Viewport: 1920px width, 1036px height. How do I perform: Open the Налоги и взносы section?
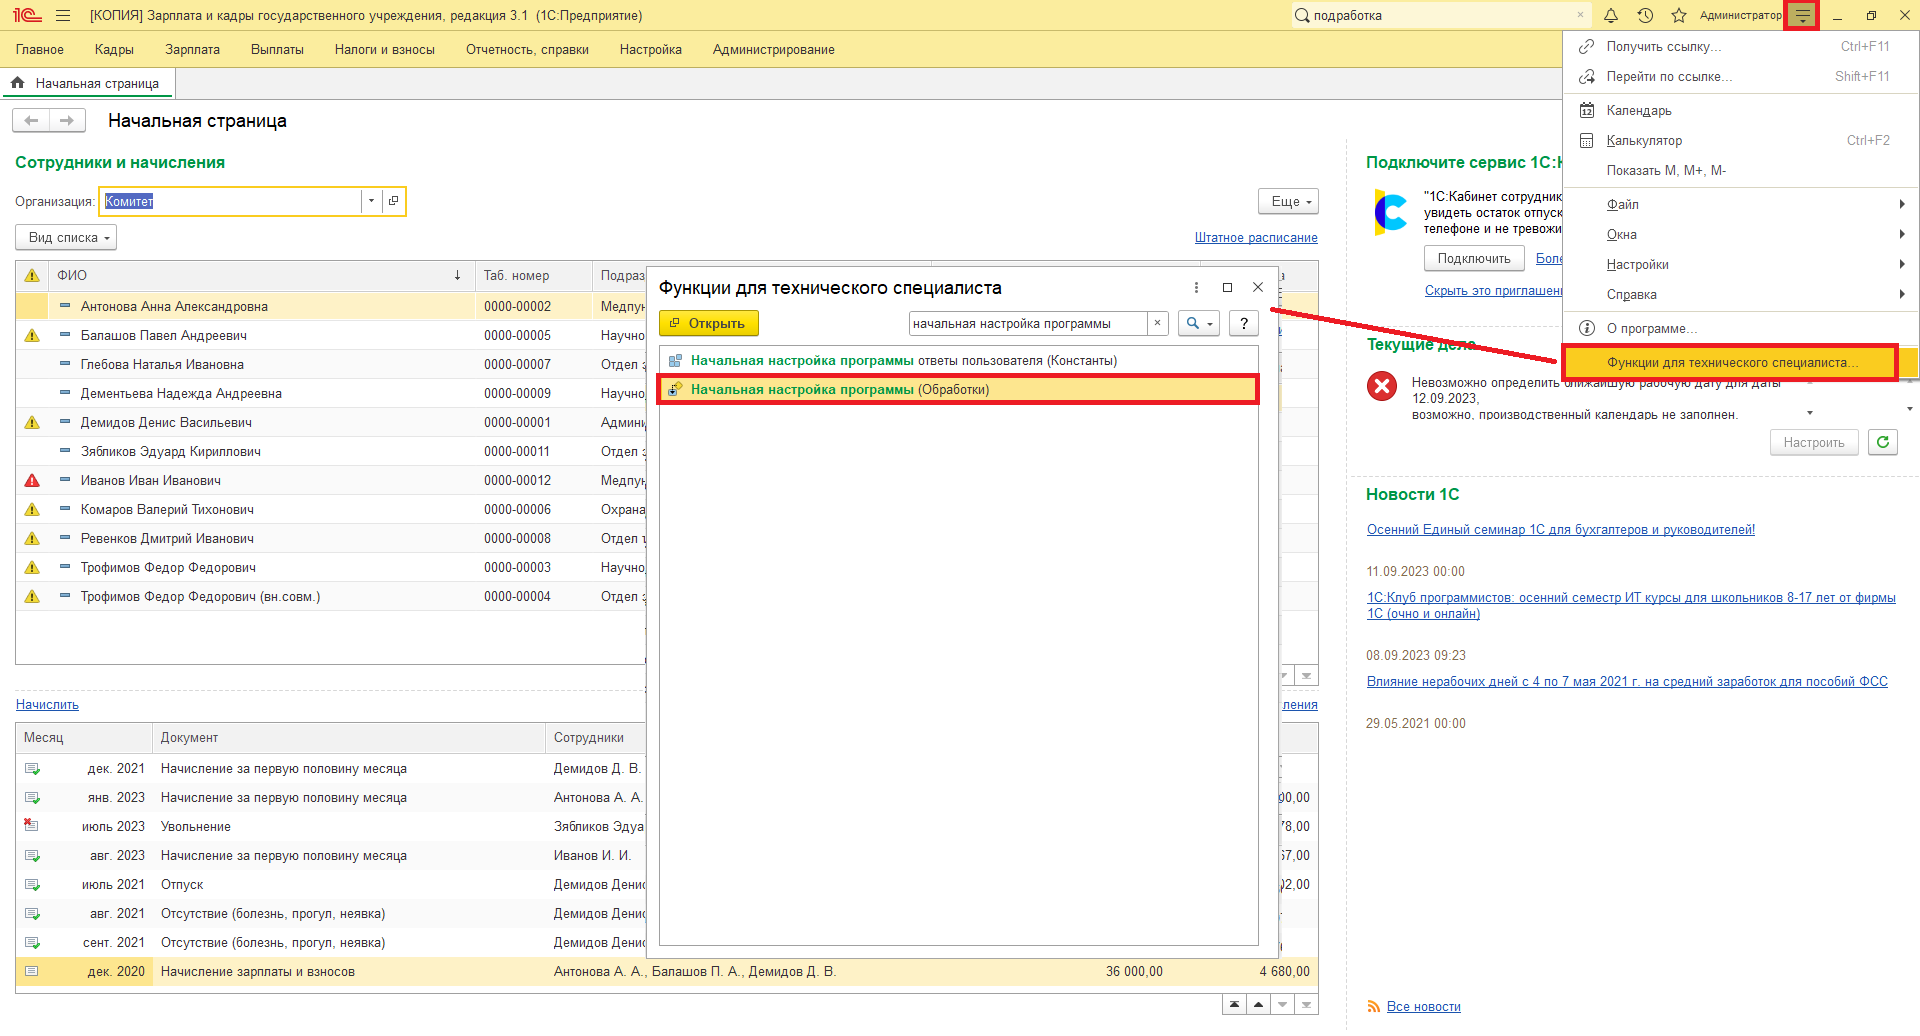click(385, 50)
